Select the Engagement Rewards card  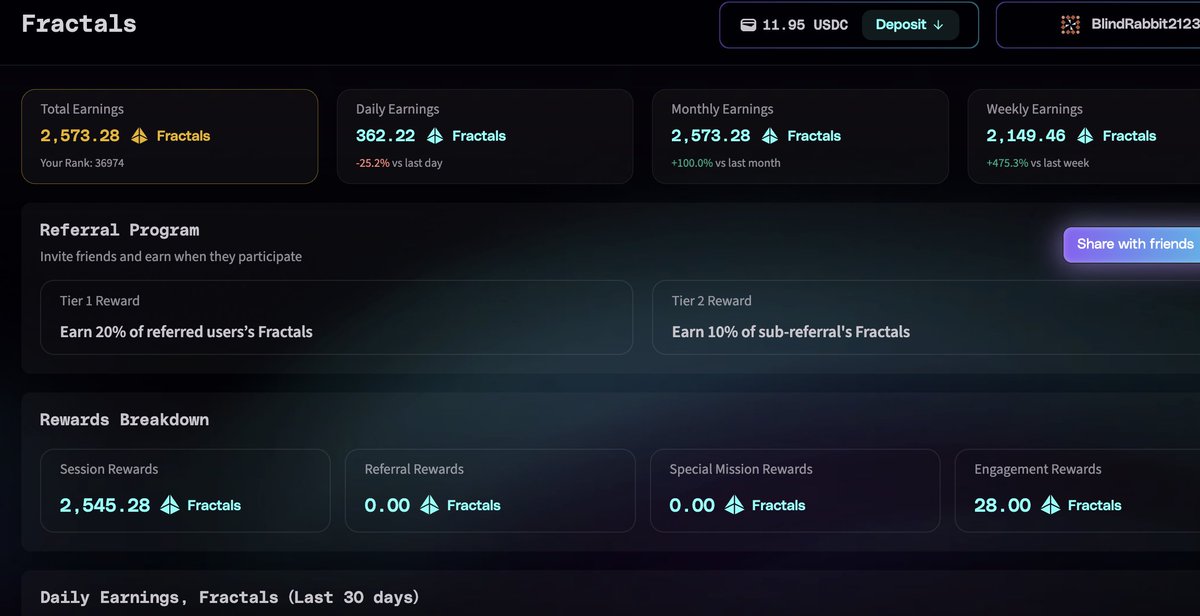[1077, 490]
